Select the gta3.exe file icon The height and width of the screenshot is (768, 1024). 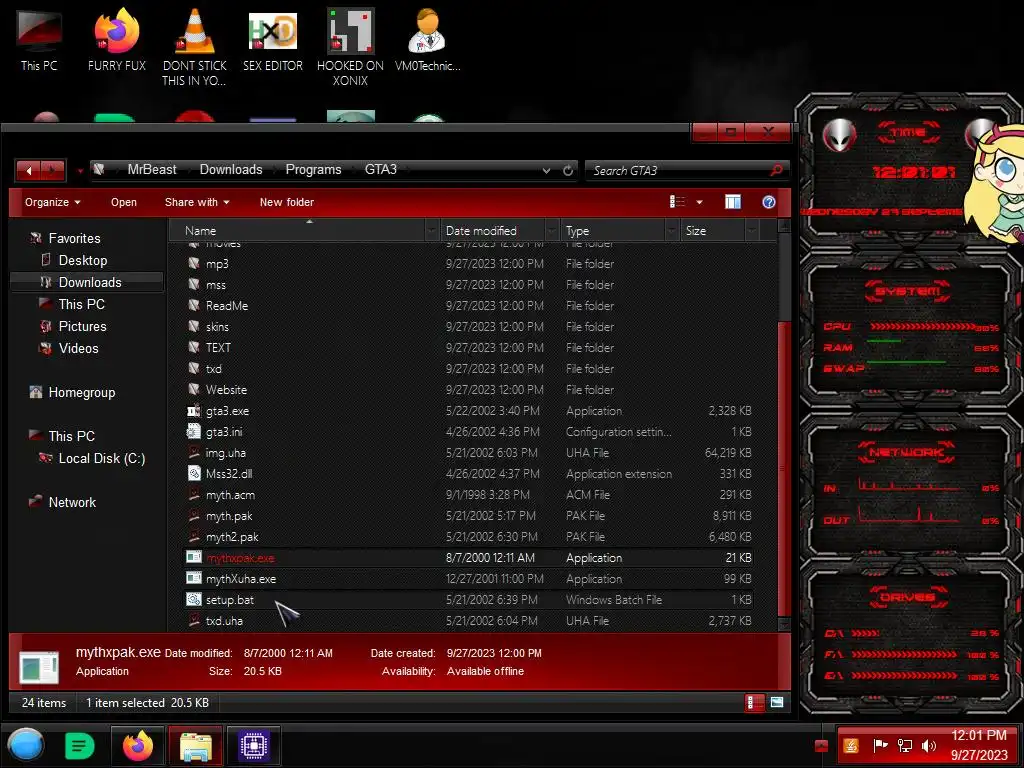coord(194,411)
